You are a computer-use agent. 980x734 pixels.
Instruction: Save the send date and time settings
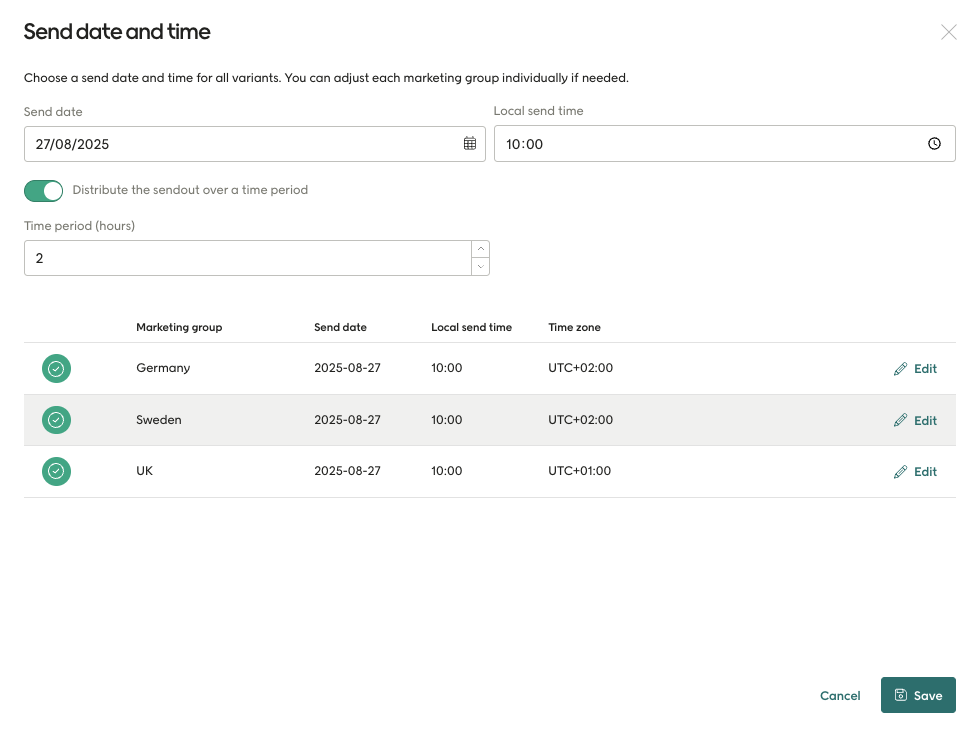[918, 695]
